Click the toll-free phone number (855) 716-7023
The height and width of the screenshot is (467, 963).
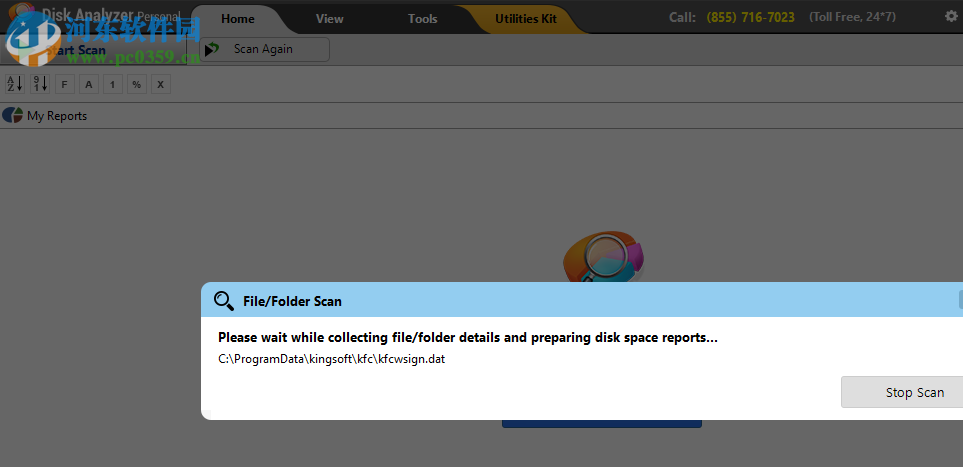point(751,17)
